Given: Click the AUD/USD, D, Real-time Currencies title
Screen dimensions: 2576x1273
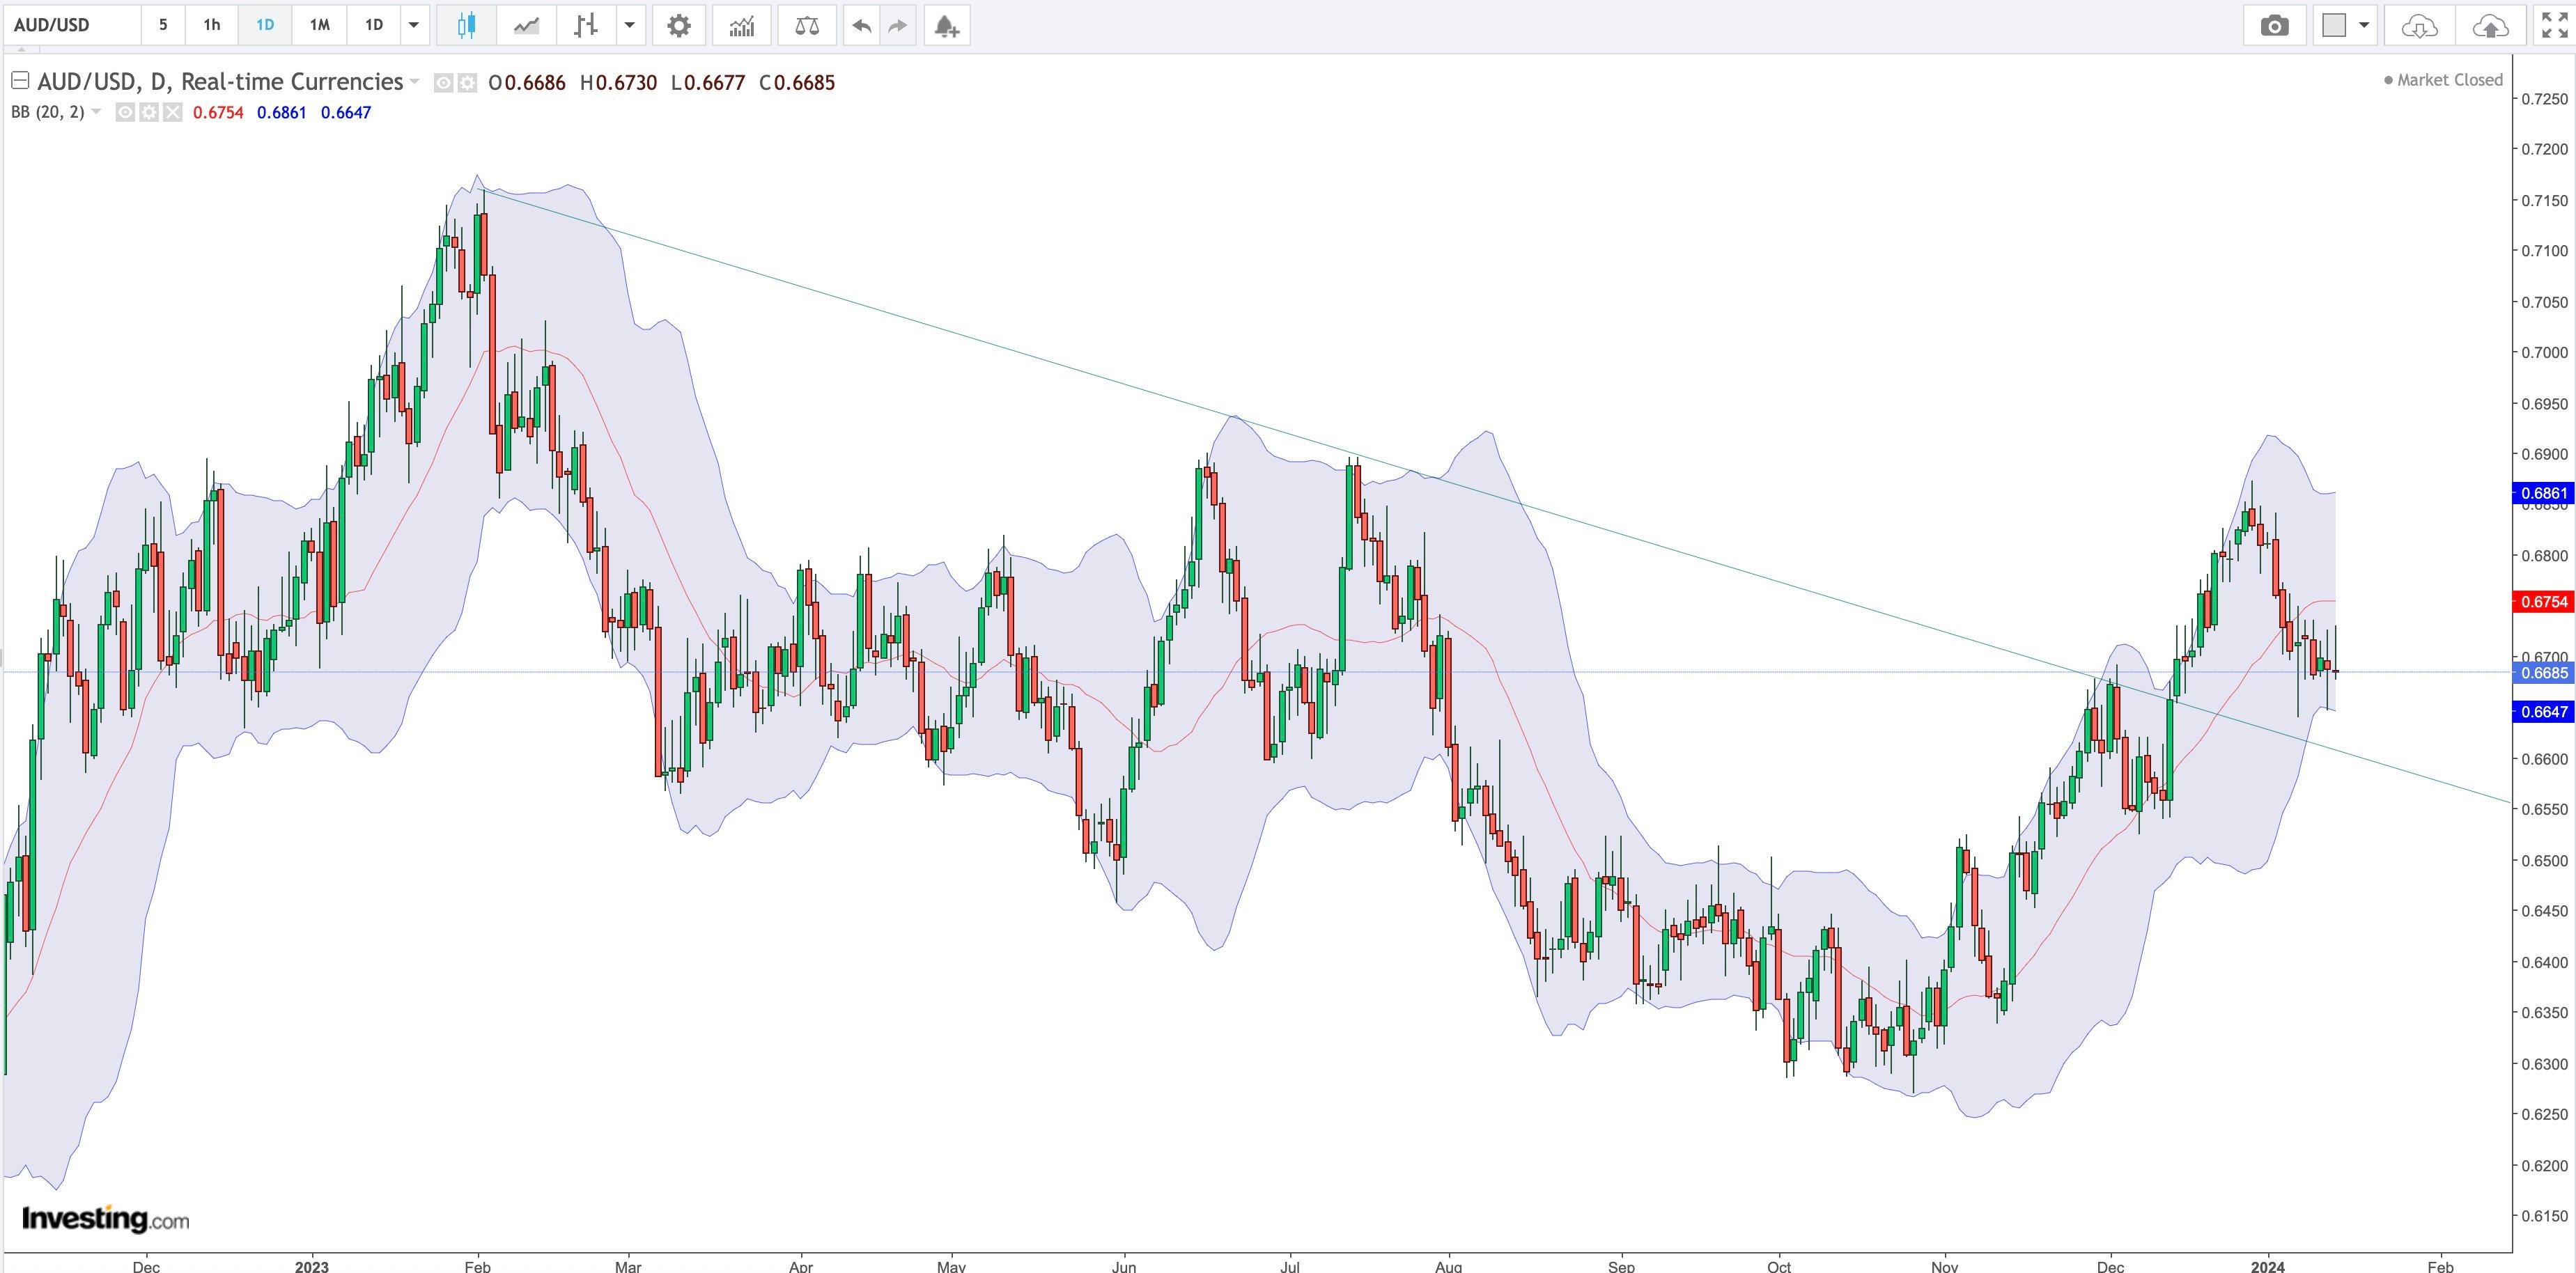Looking at the screenshot, I should pyautogui.click(x=220, y=82).
